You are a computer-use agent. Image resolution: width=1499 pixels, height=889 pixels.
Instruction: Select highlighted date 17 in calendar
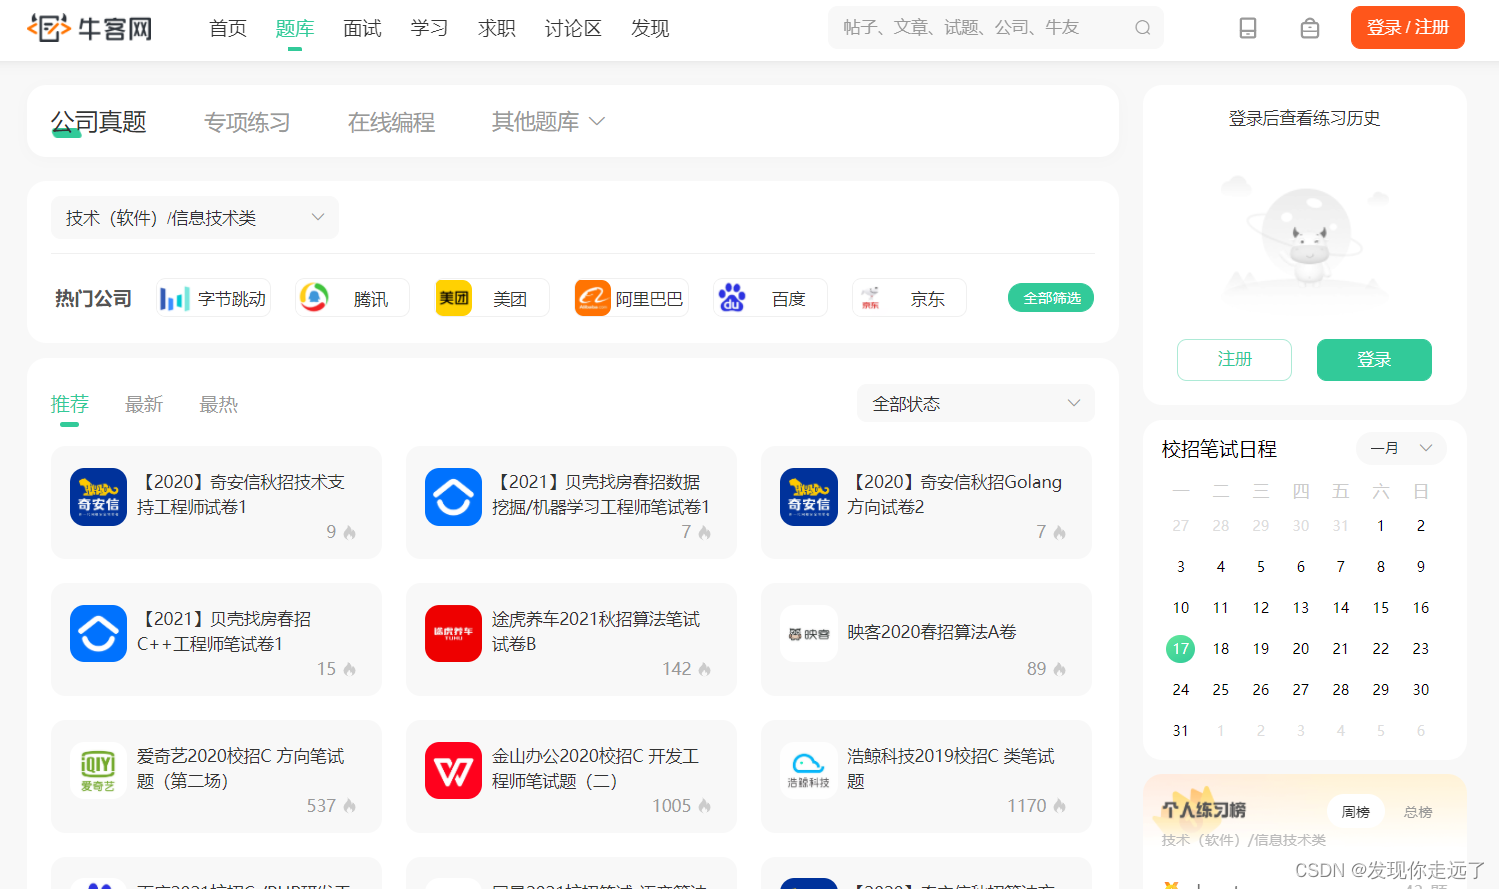coord(1181,649)
